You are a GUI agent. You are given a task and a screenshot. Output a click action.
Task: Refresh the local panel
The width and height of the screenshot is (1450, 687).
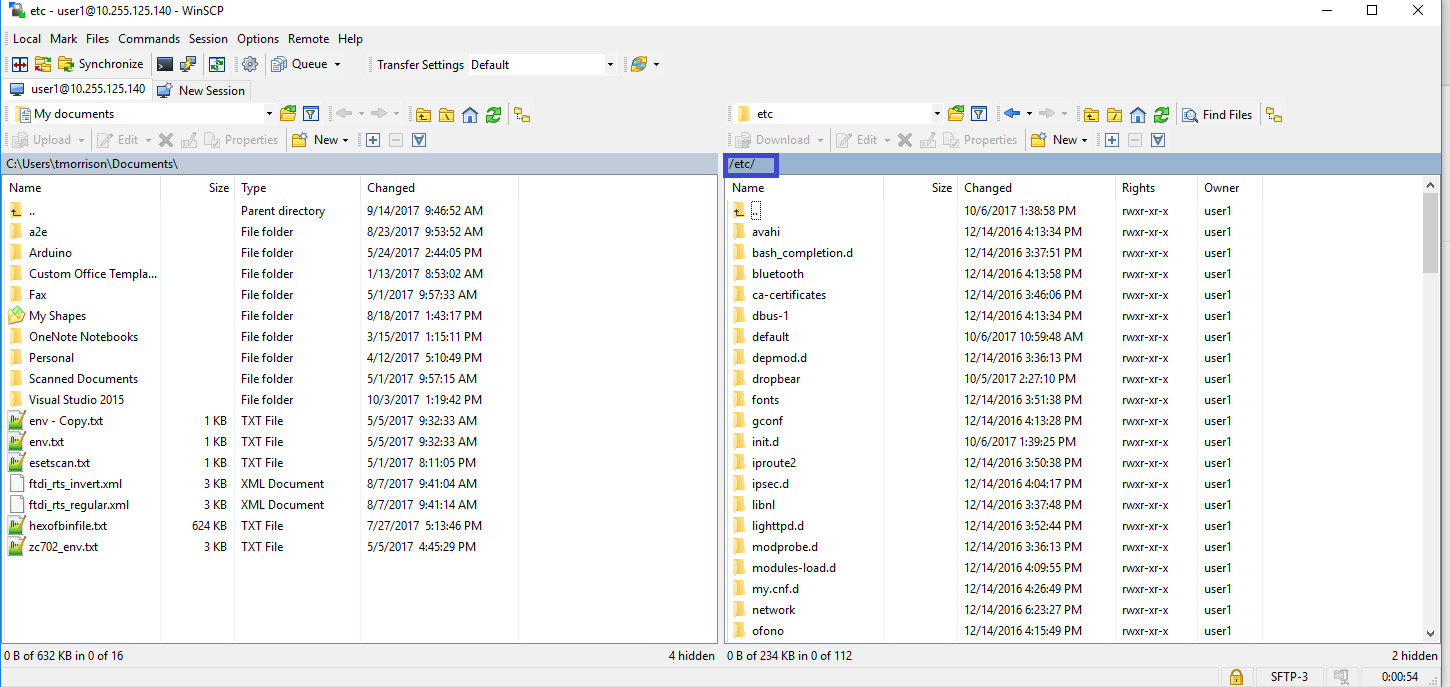493,114
